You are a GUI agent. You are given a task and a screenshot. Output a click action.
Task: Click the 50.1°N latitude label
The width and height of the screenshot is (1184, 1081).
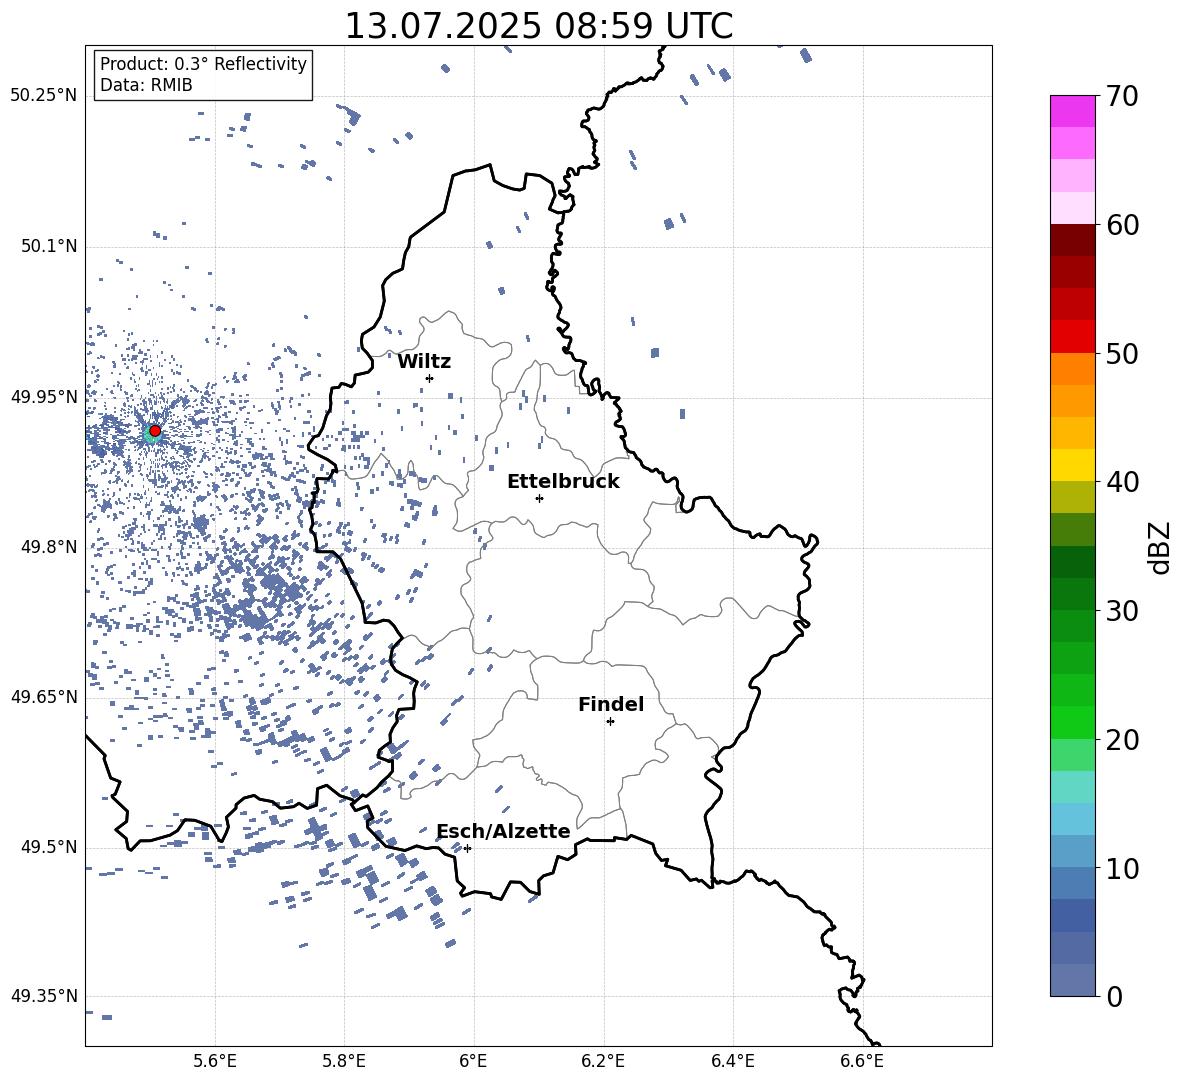49,246
